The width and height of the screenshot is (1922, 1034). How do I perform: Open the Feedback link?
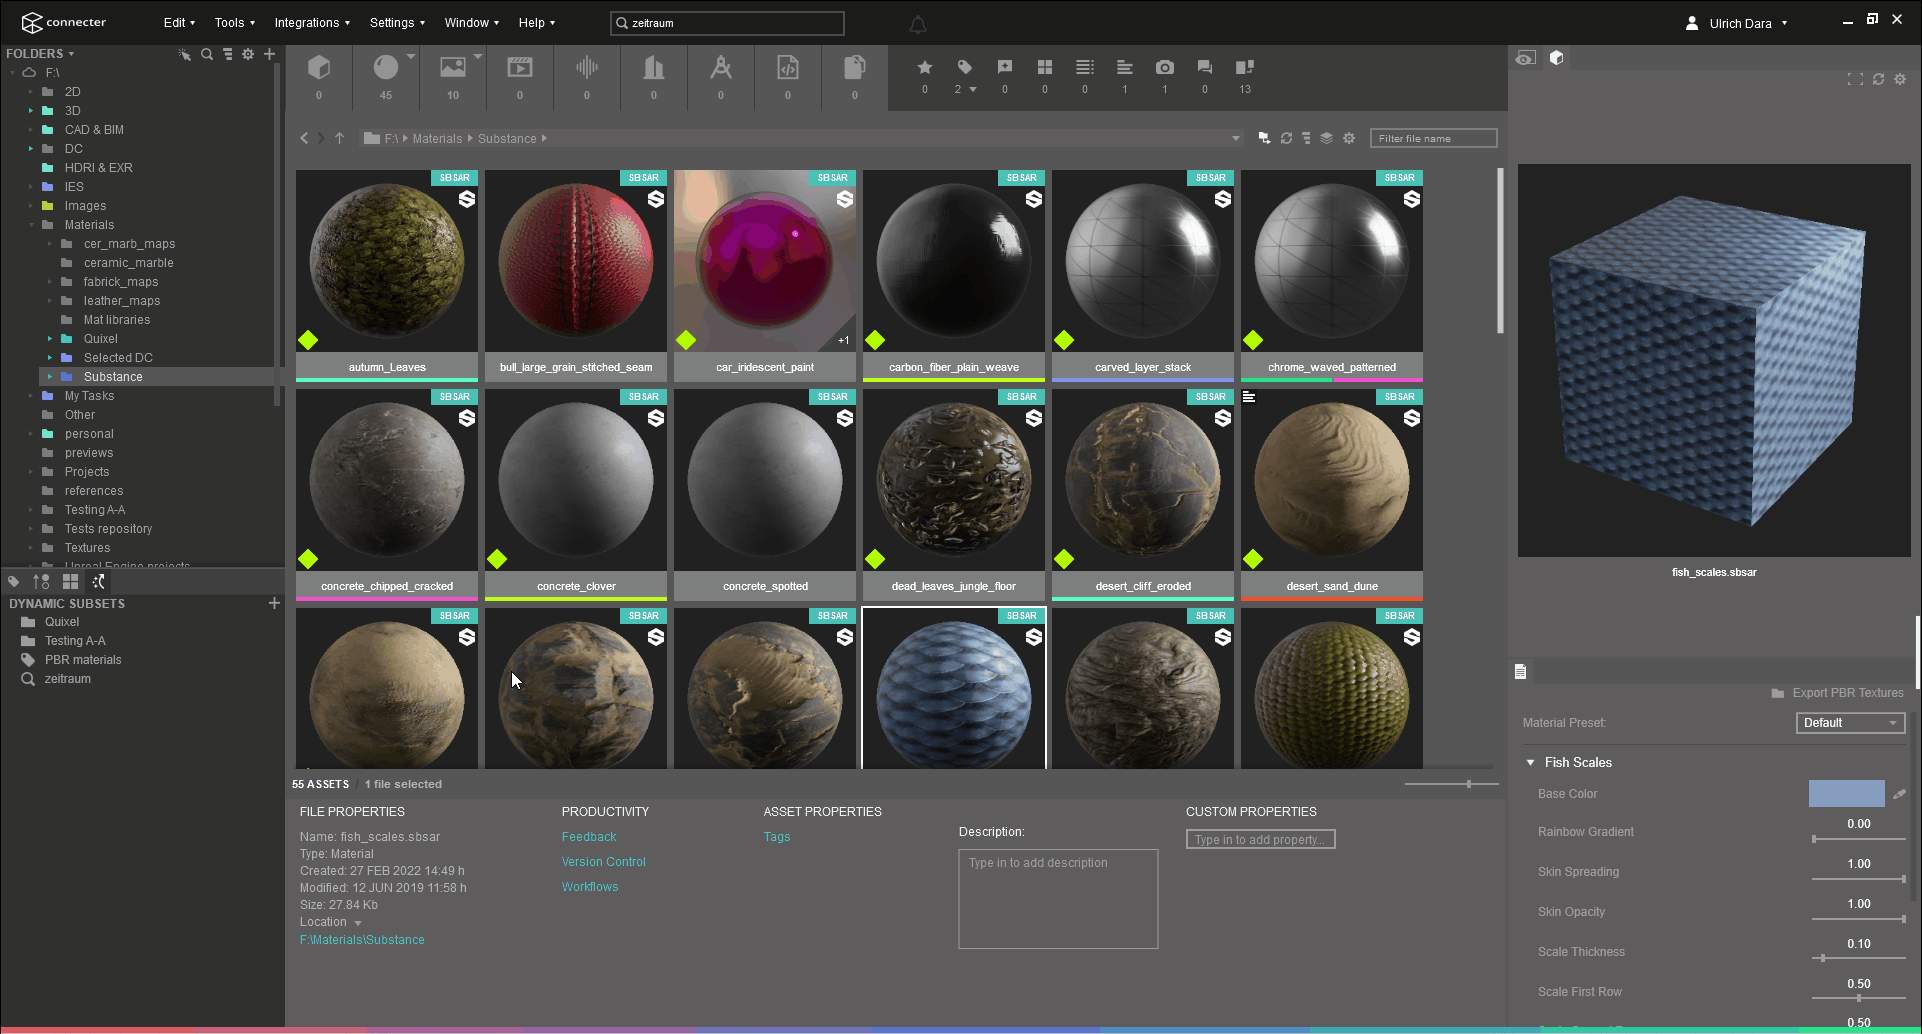point(589,837)
